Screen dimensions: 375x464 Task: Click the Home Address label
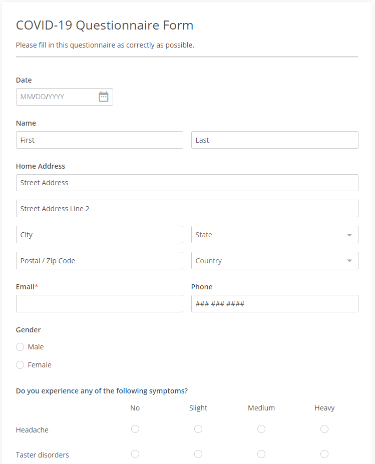(x=40, y=166)
